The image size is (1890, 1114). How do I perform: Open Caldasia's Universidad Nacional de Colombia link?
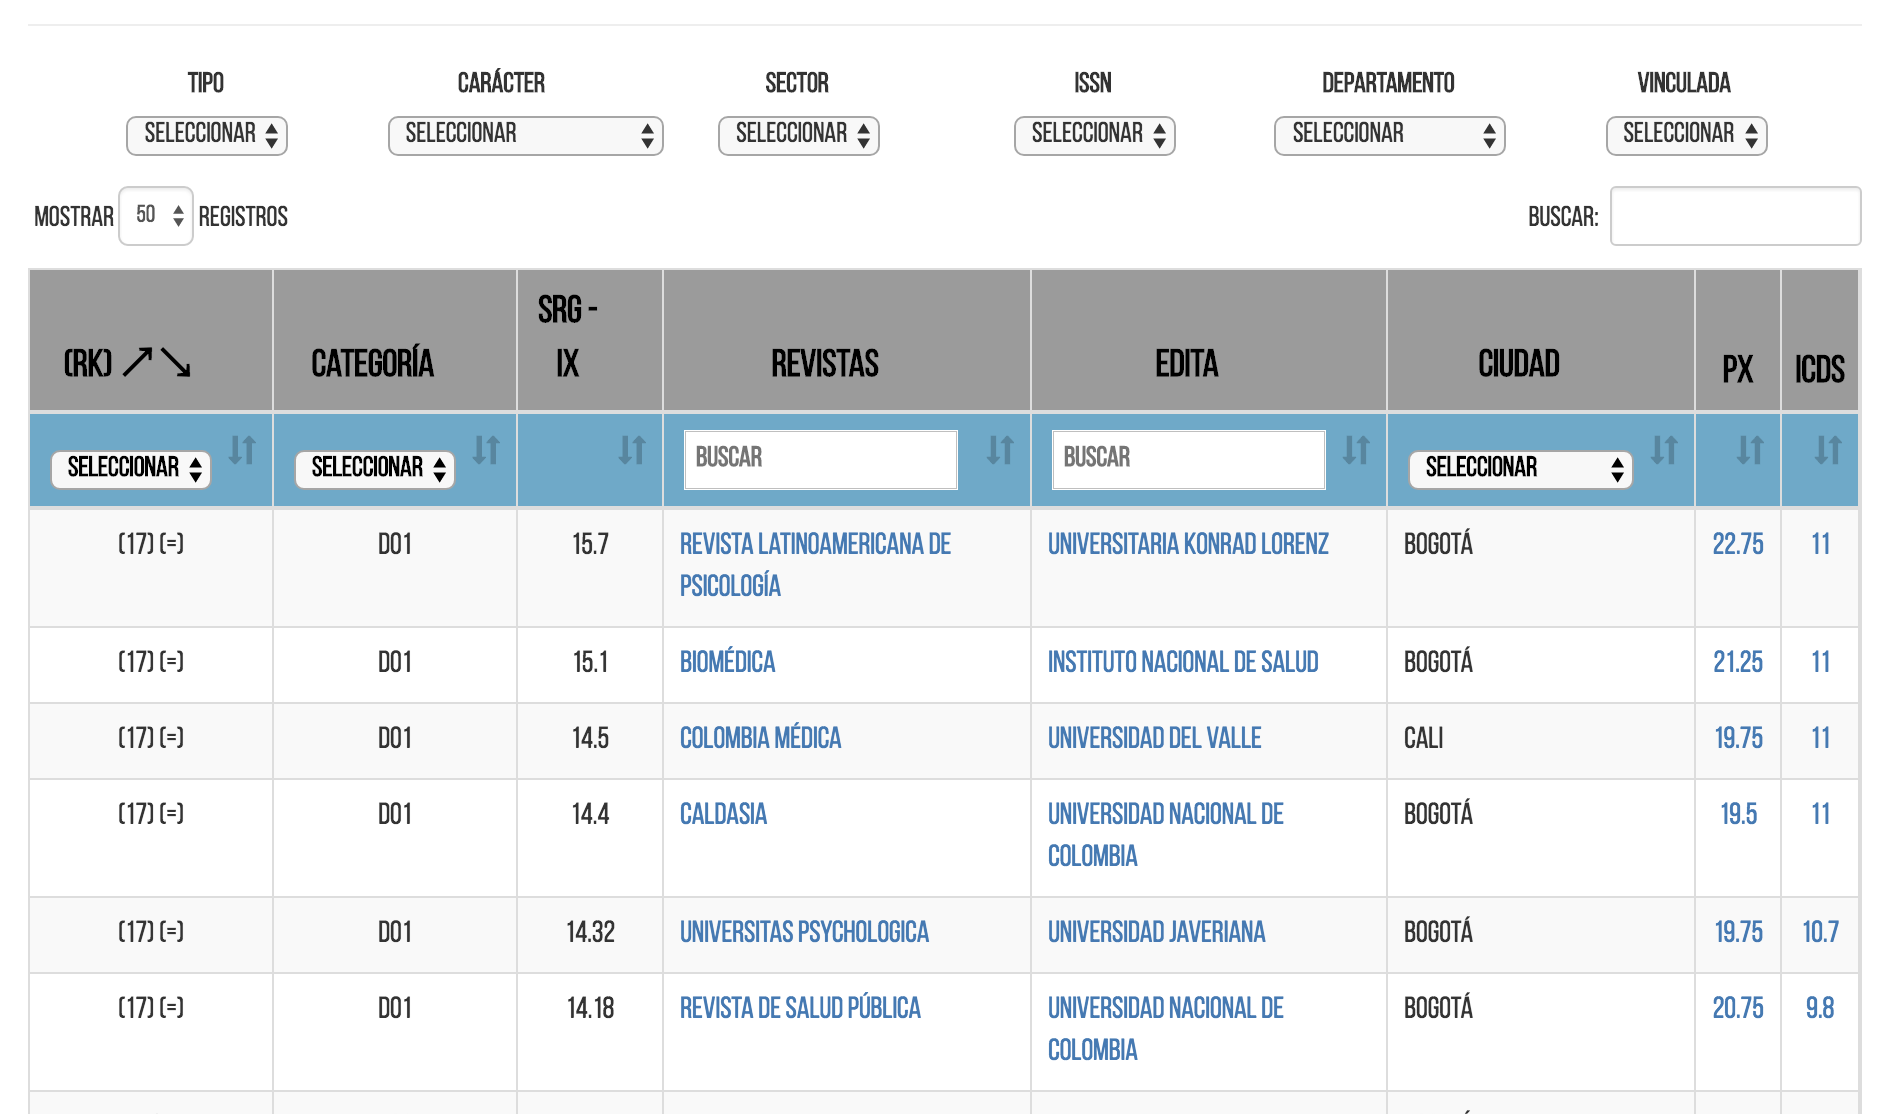(x=1166, y=835)
